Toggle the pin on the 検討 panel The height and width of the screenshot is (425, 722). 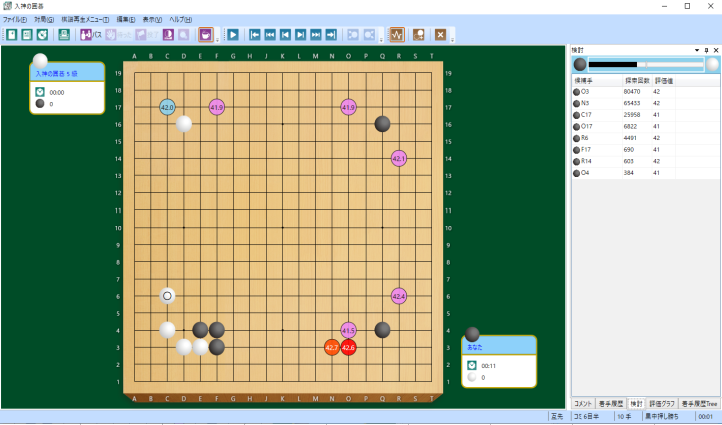[706, 49]
